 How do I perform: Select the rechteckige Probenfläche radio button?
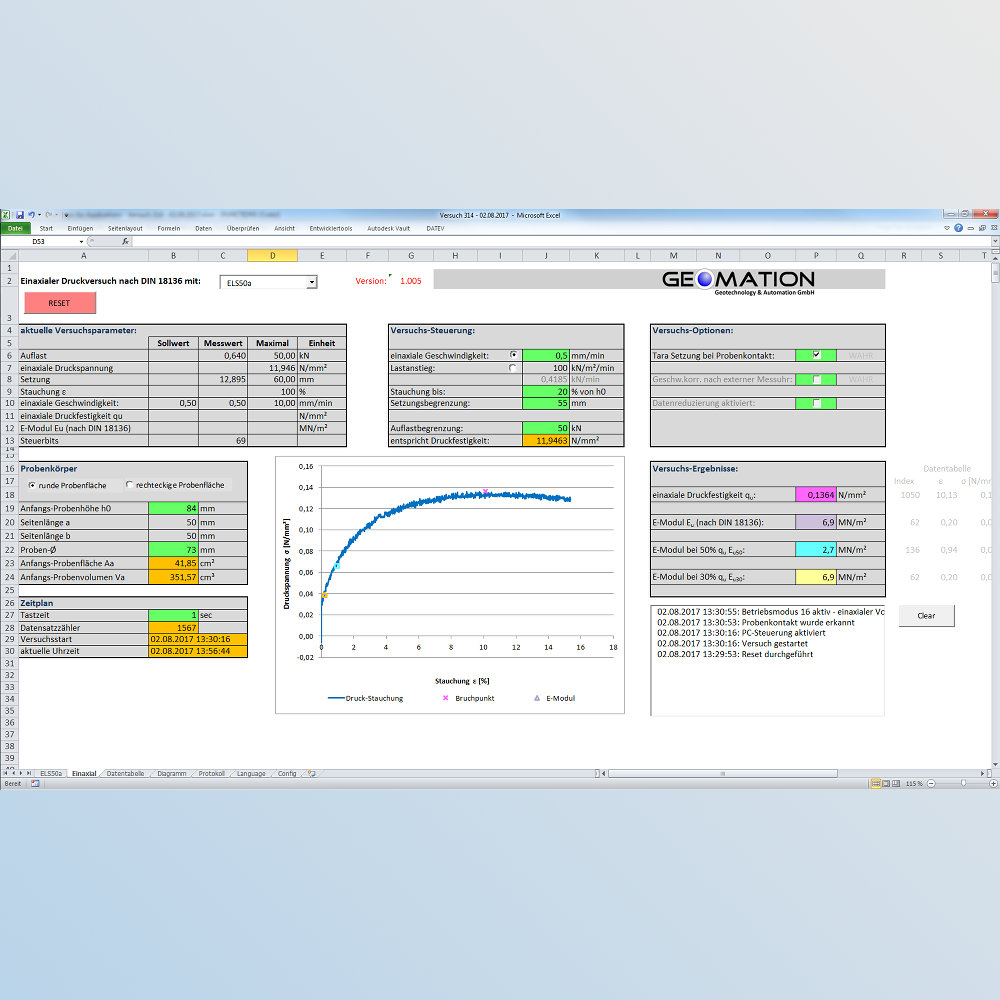[129, 485]
